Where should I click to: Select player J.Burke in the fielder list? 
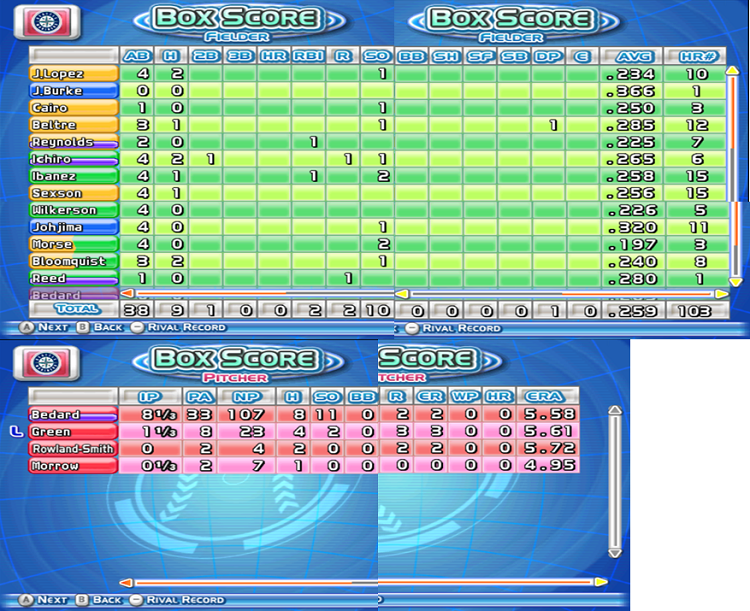point(74,90)
